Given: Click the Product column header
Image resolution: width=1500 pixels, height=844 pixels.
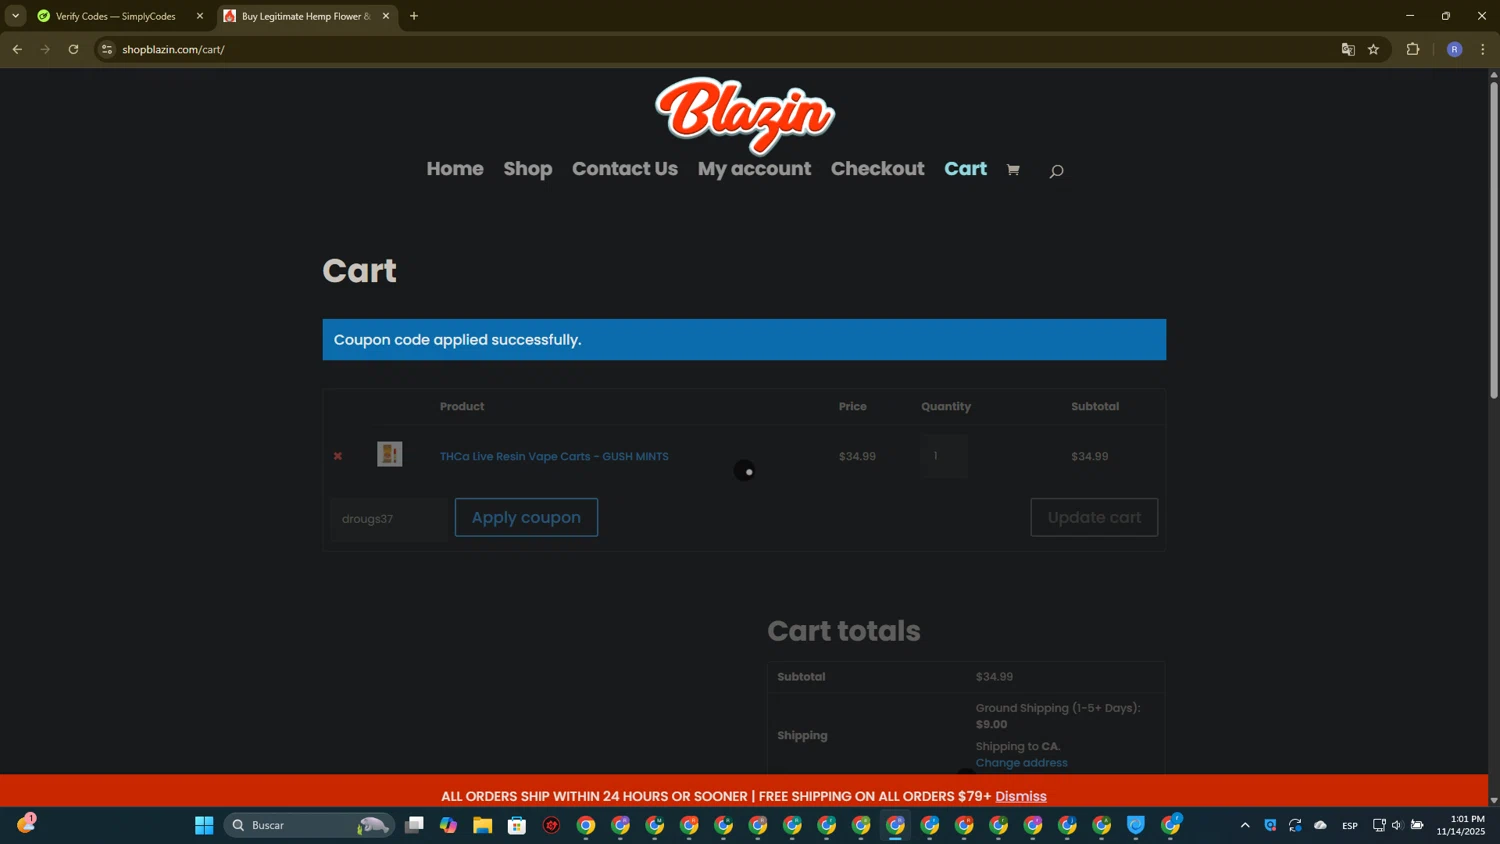Looking at the screenshot, I should coord(462,406).
